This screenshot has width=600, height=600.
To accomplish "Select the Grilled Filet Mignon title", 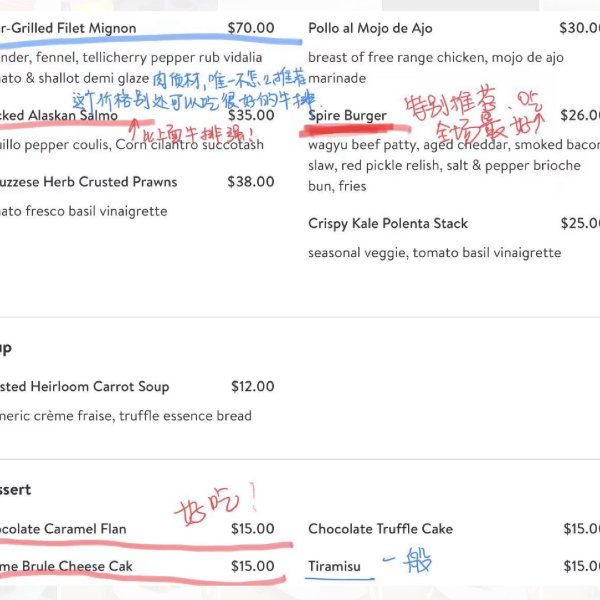I will (68, 28).
